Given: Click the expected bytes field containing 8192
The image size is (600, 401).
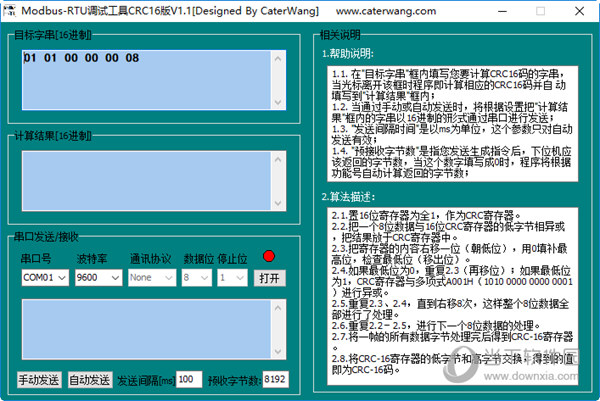Looking at the screenshot, I should [276, 379].
